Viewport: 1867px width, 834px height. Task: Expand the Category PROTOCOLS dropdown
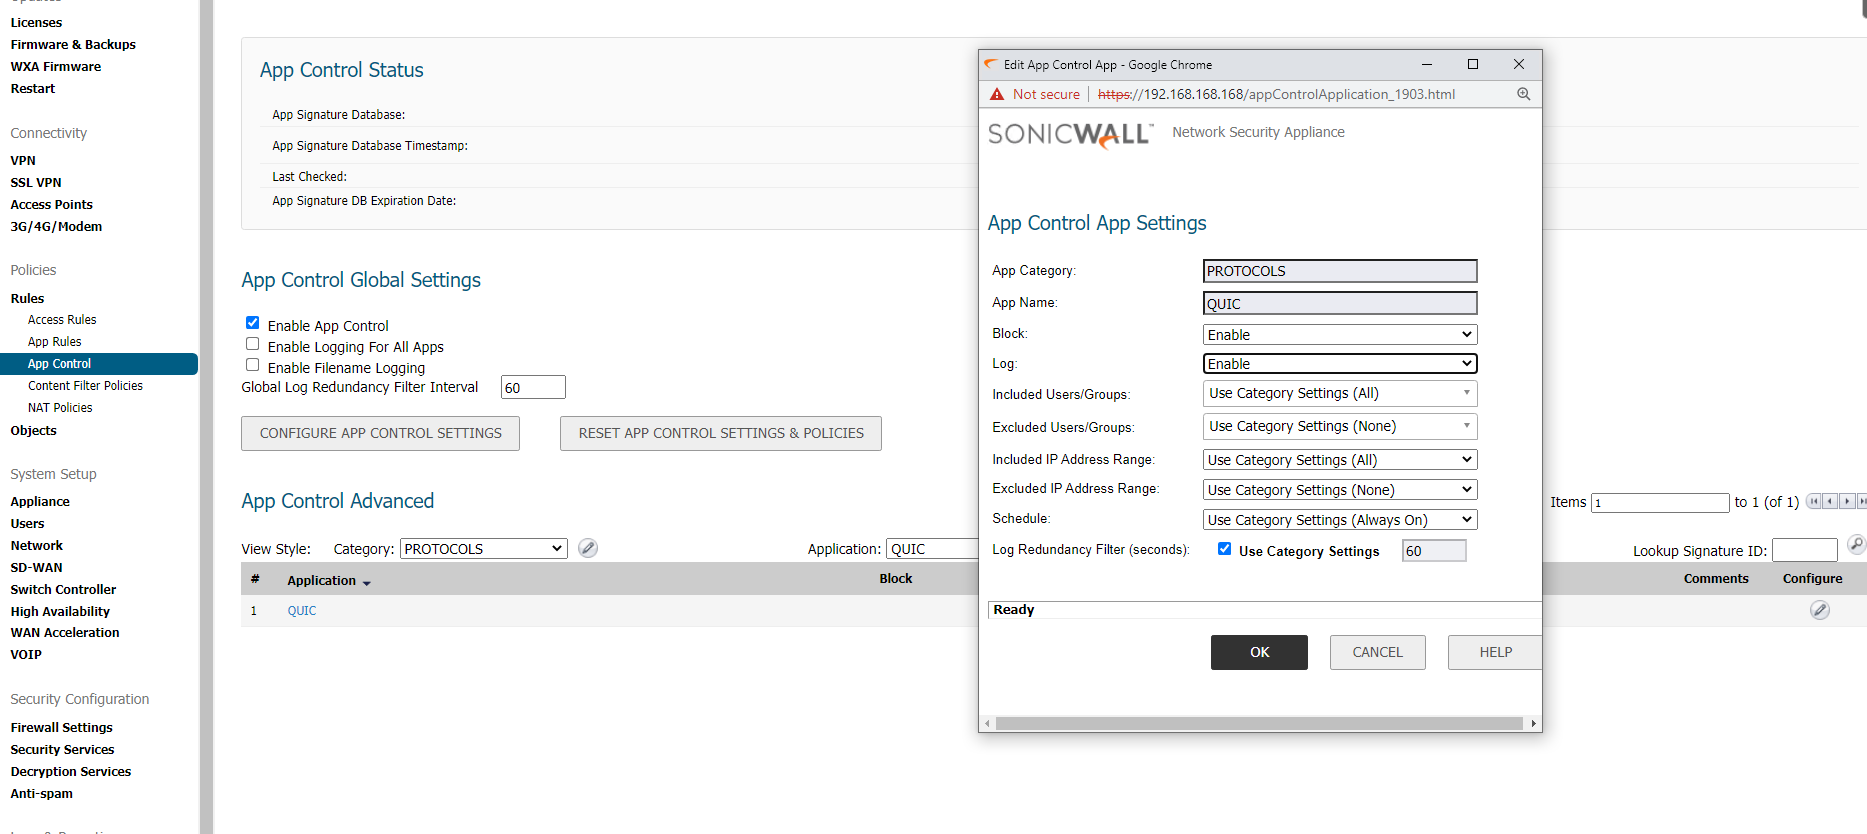point(483,549)
